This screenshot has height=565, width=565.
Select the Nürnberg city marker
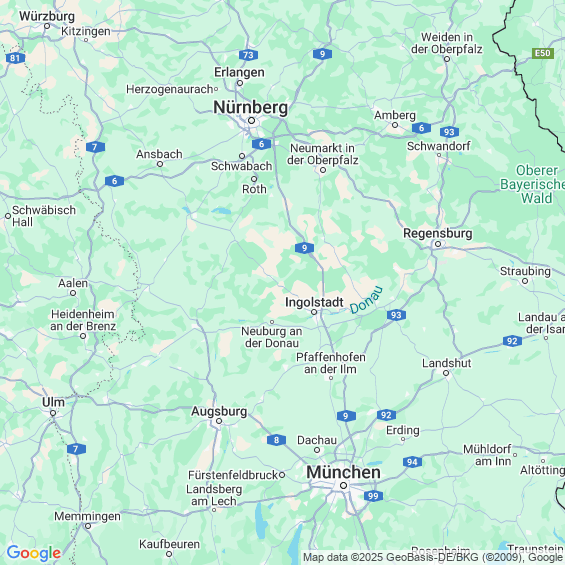pos(252,120)
